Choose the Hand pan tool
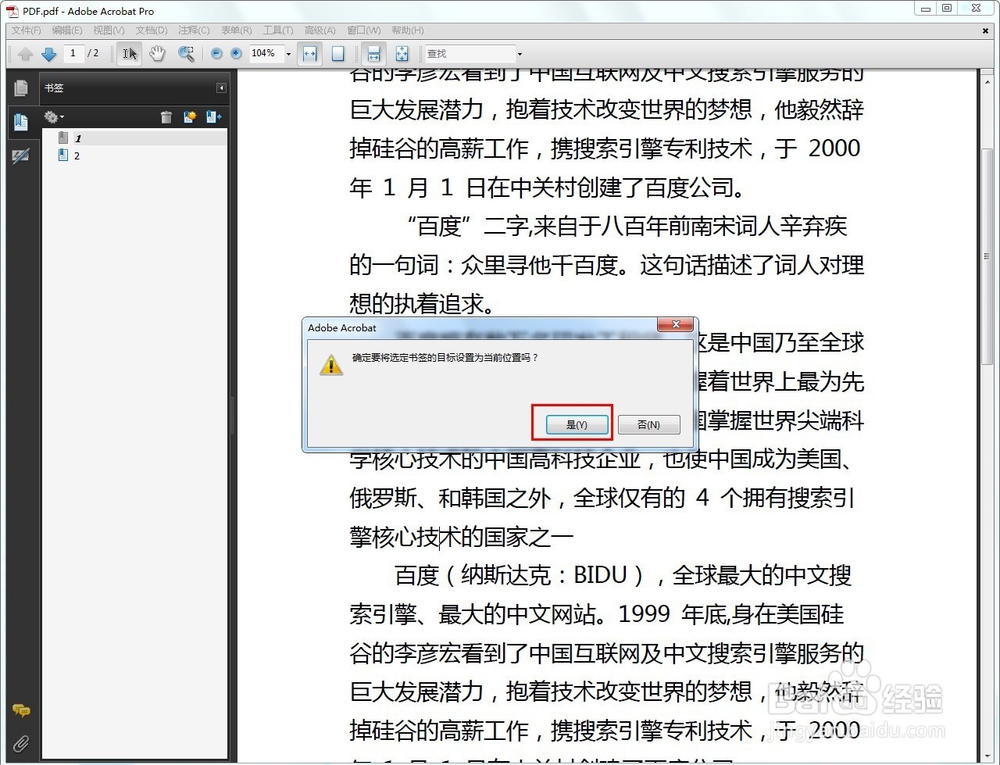 coord(157,54)
